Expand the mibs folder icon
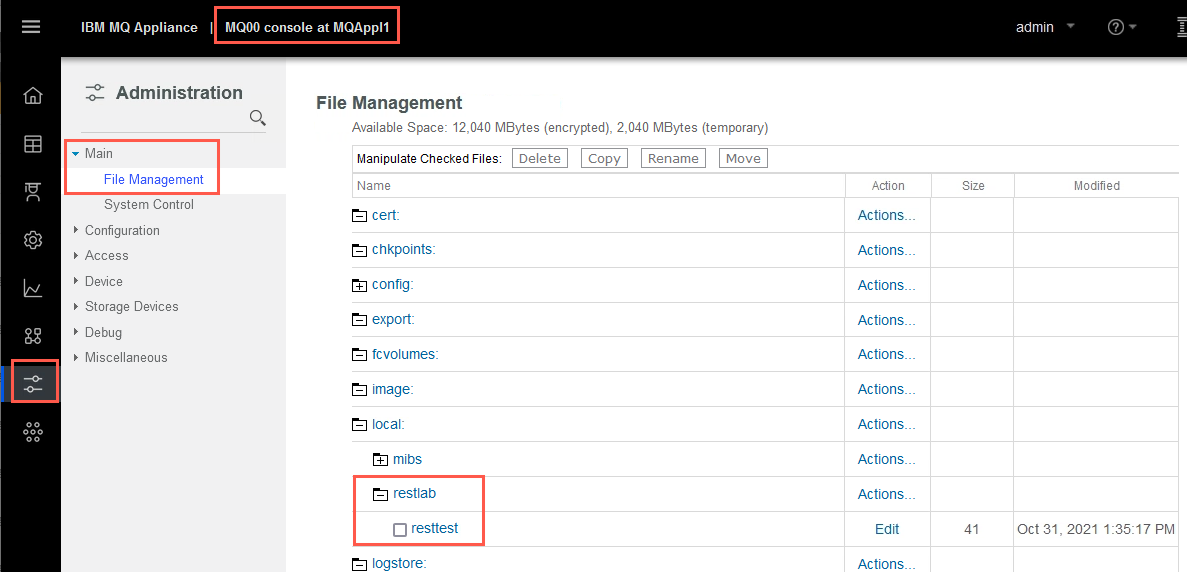 tap(380, 459)
